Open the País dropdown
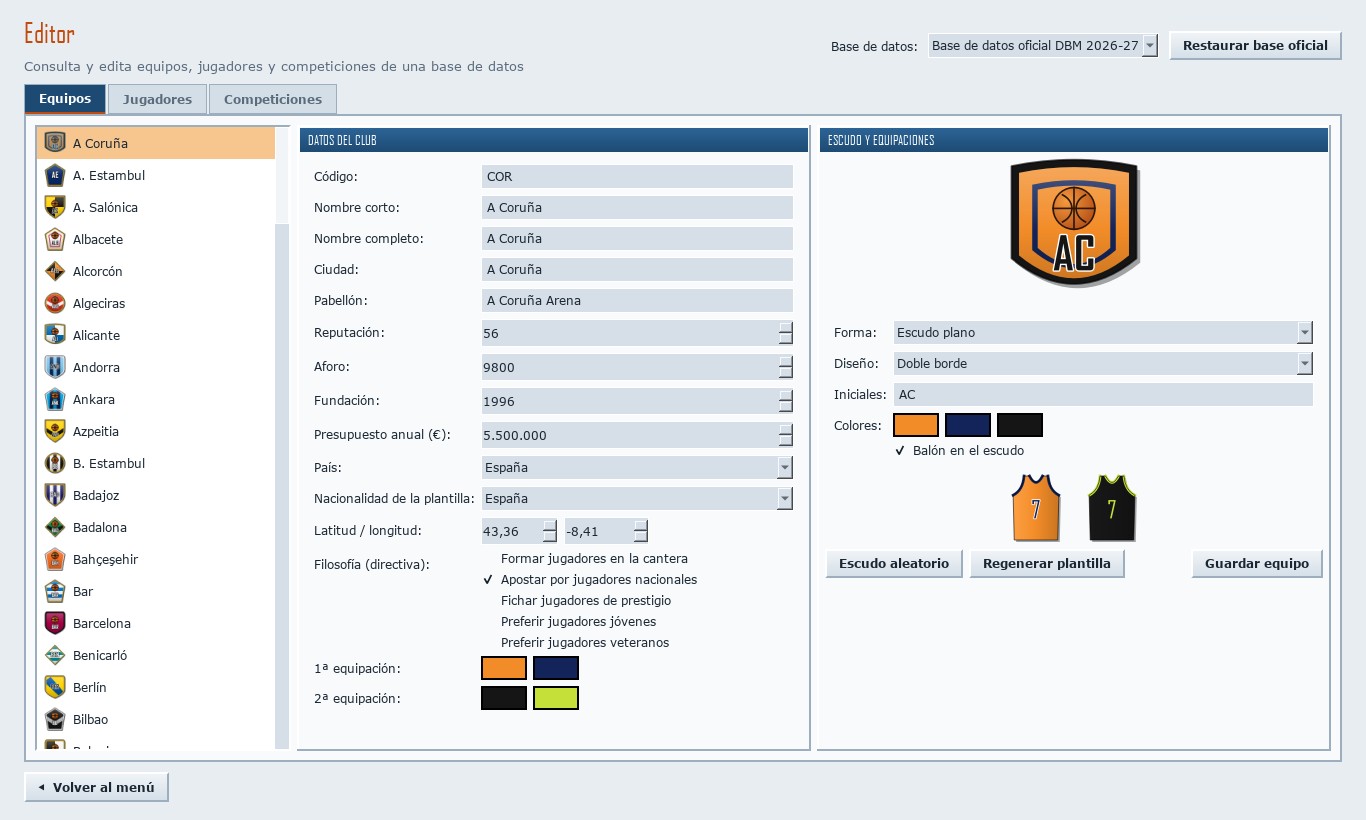Screen dimensions: 1366x820 [x=637, y=467]
